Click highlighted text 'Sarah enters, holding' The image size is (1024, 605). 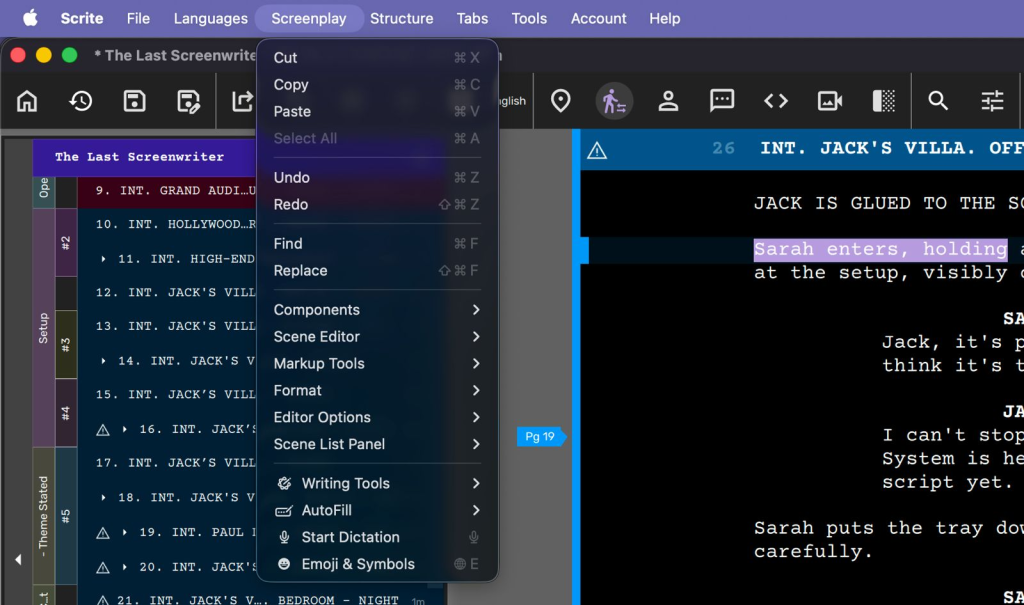coord(880,249)
